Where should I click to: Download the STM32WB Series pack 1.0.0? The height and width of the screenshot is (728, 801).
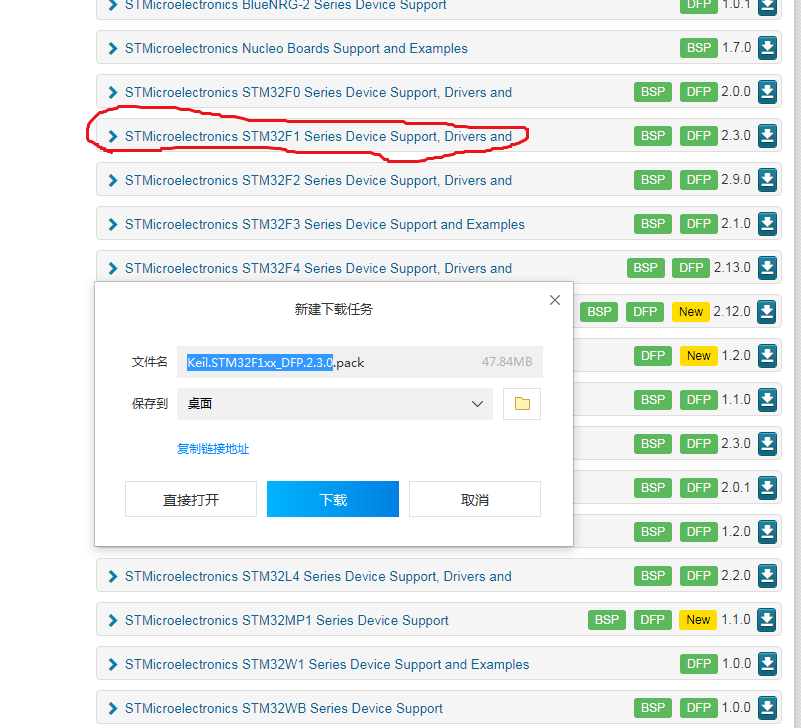coord(767,707)
